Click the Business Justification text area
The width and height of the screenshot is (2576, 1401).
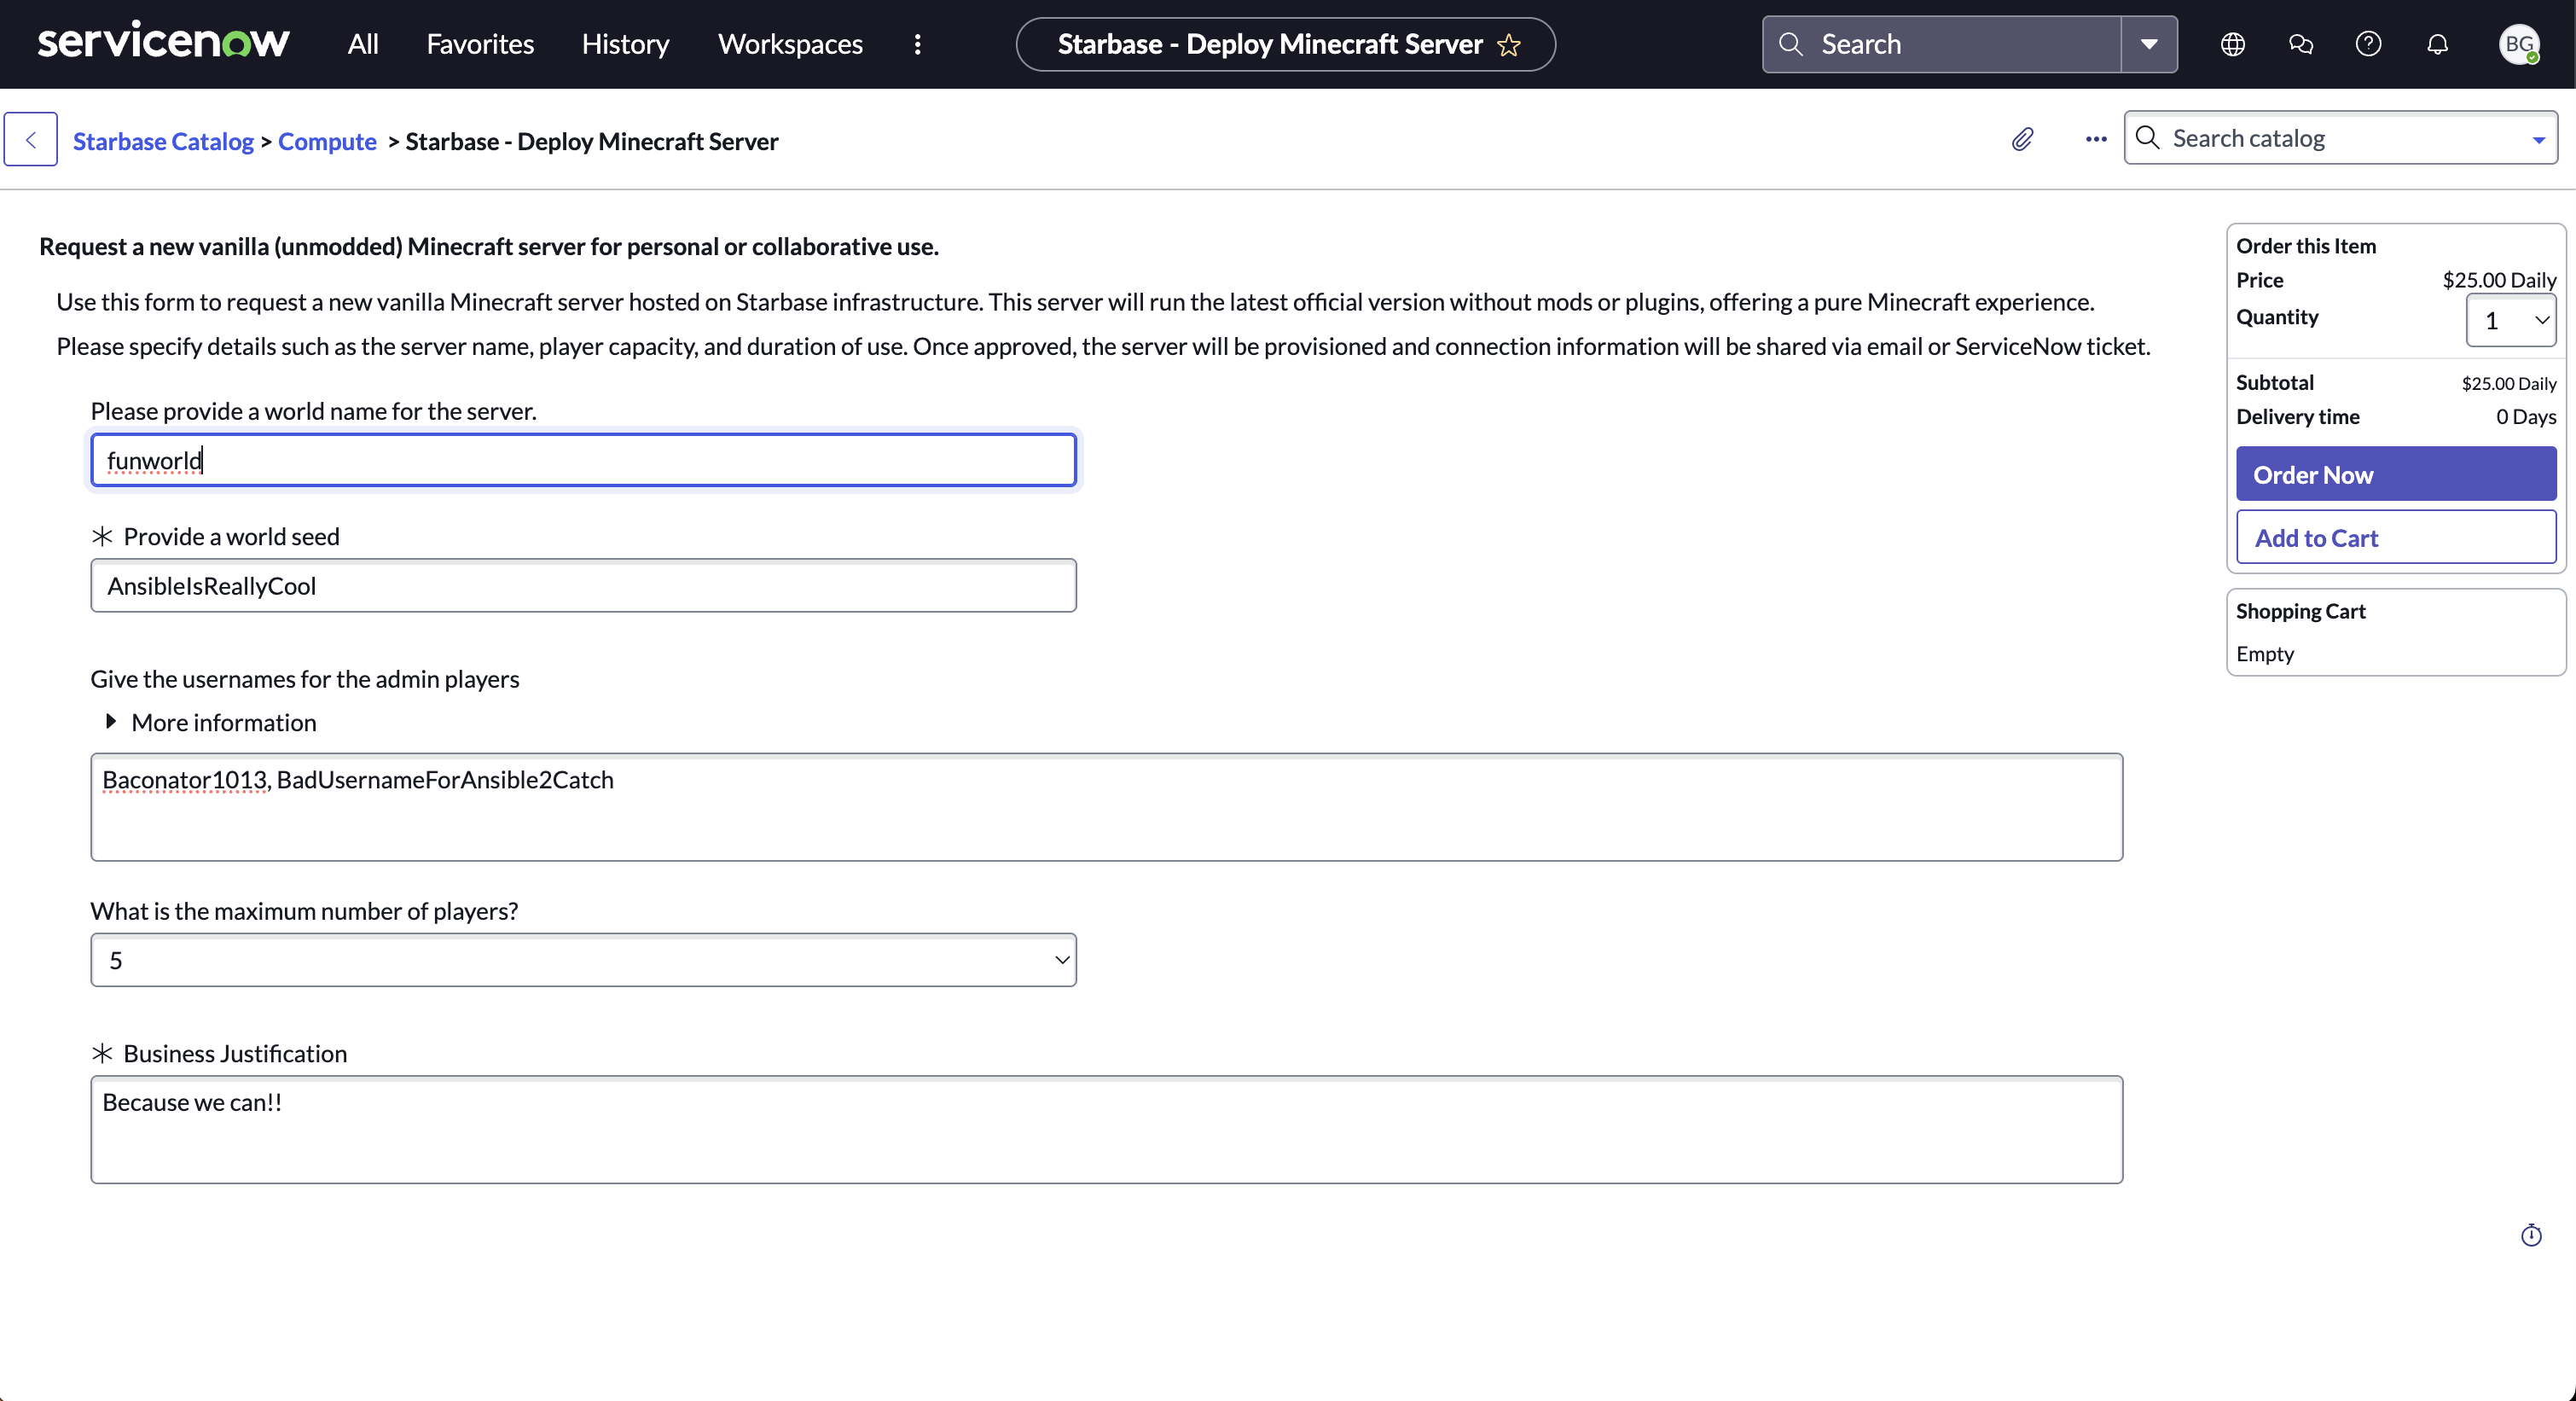point(1107,1130)
